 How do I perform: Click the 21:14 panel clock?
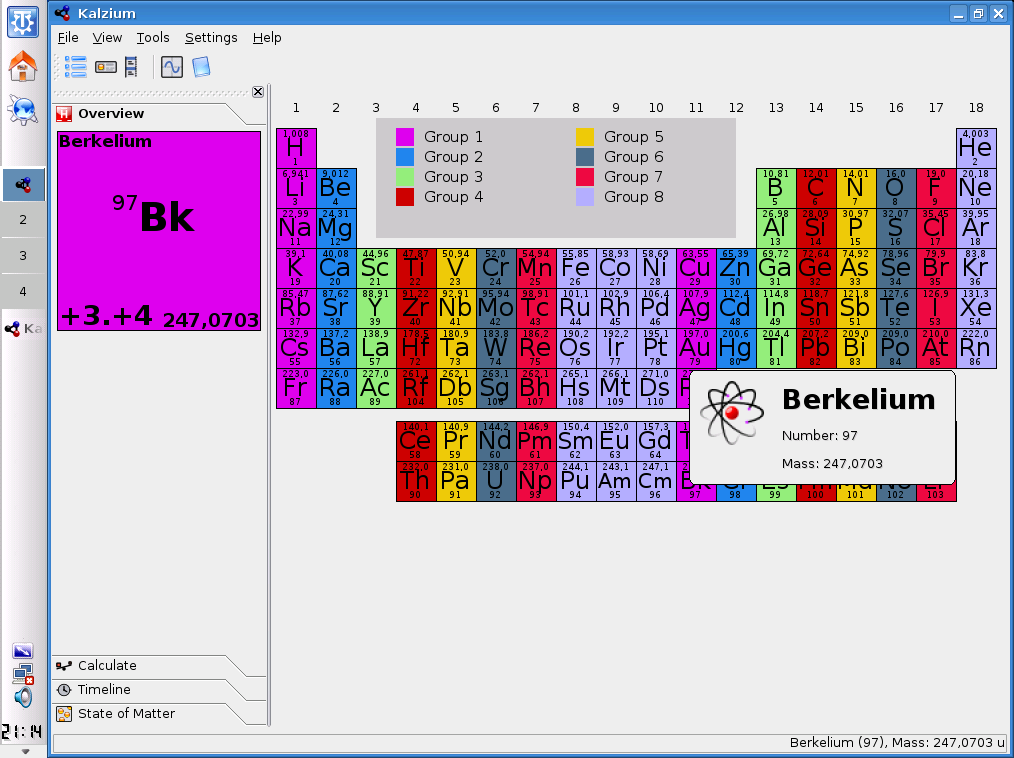[21, 732]
